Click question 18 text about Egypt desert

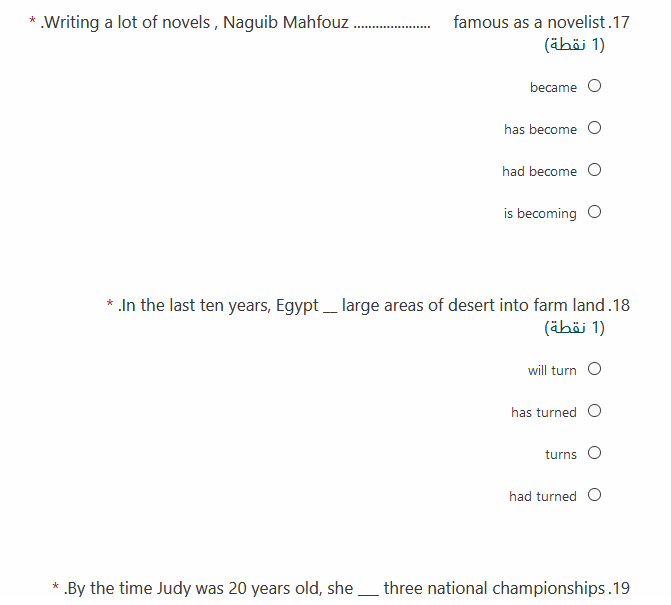pos(374,305)
